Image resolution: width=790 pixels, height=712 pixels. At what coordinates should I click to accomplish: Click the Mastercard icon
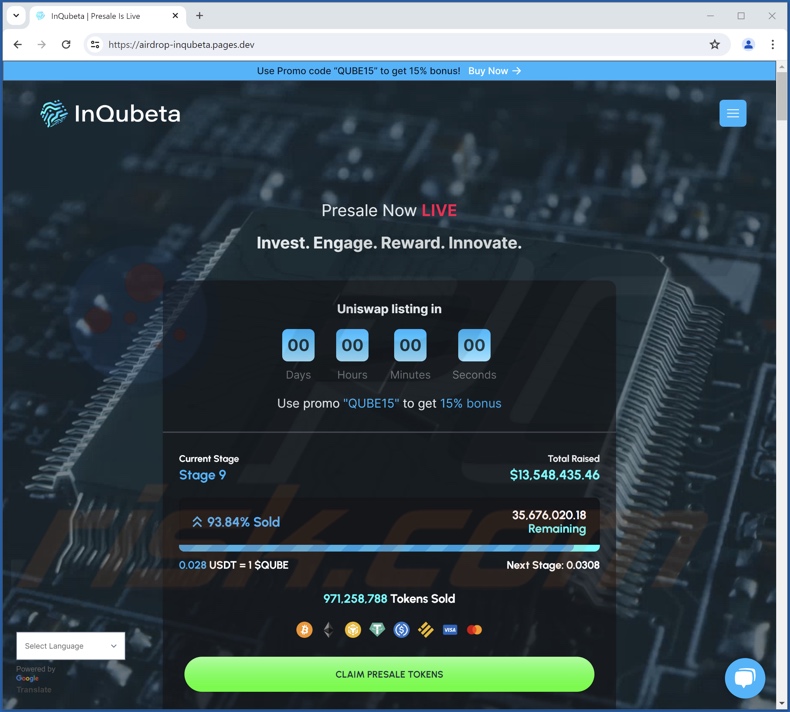474,629
